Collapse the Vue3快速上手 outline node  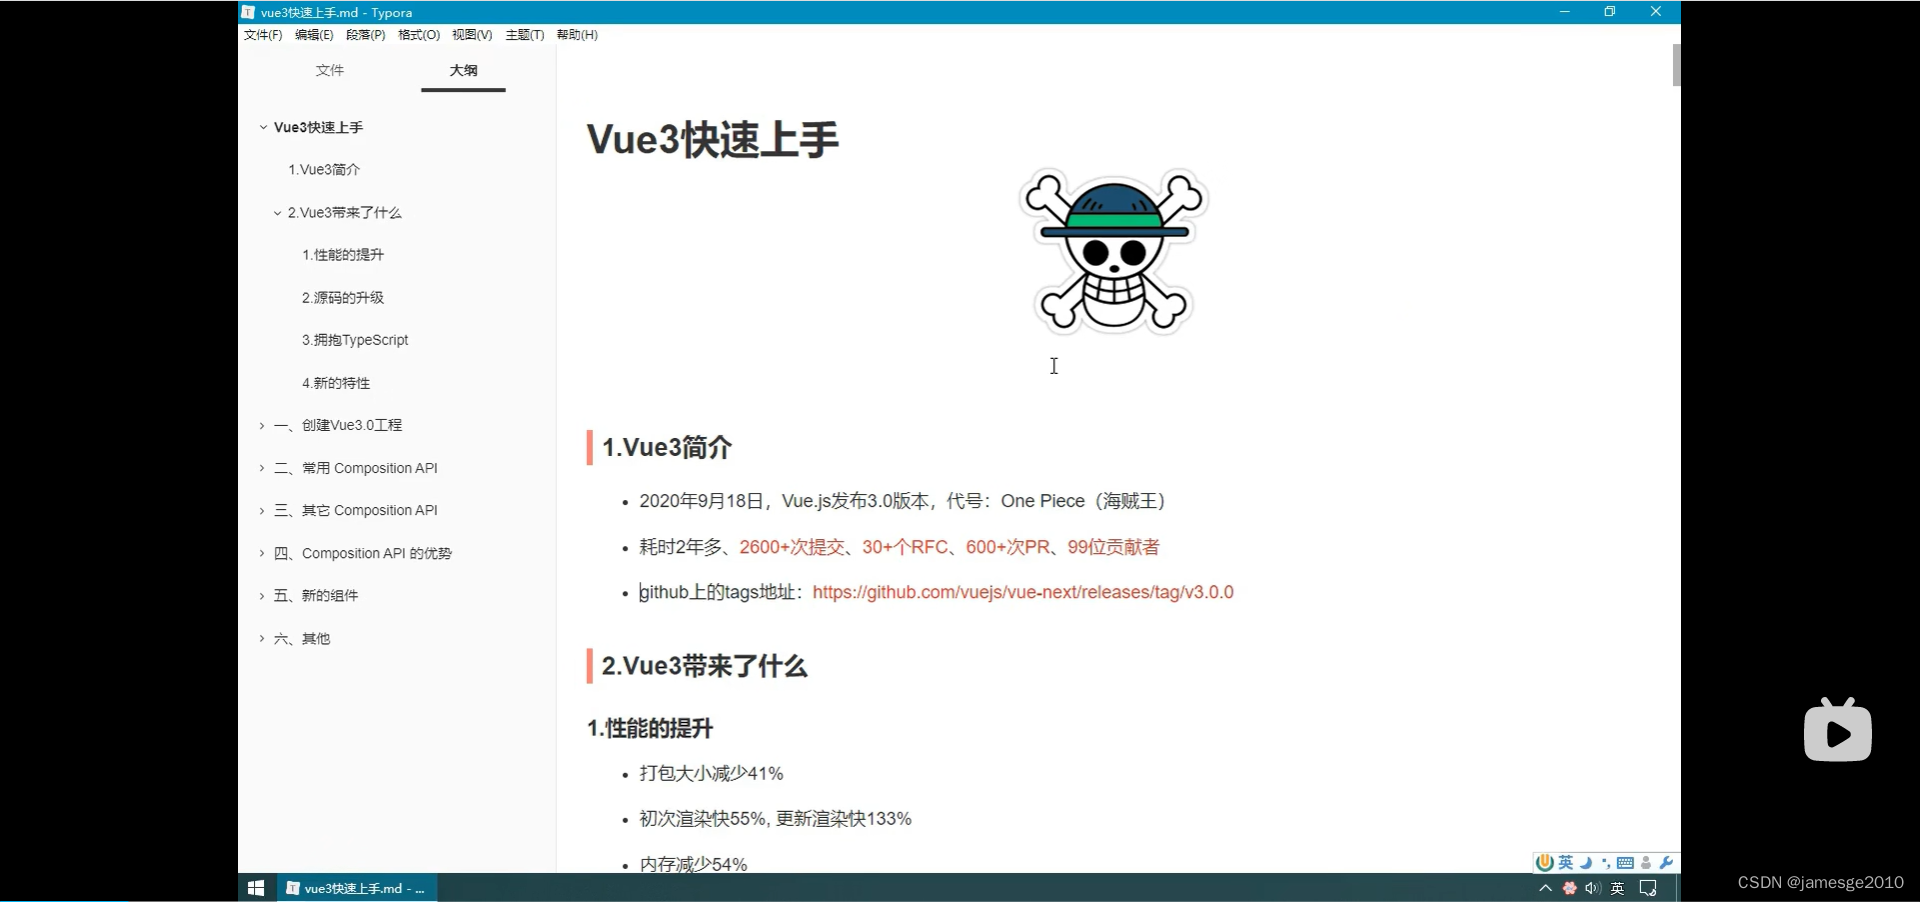tap(263, 128)
